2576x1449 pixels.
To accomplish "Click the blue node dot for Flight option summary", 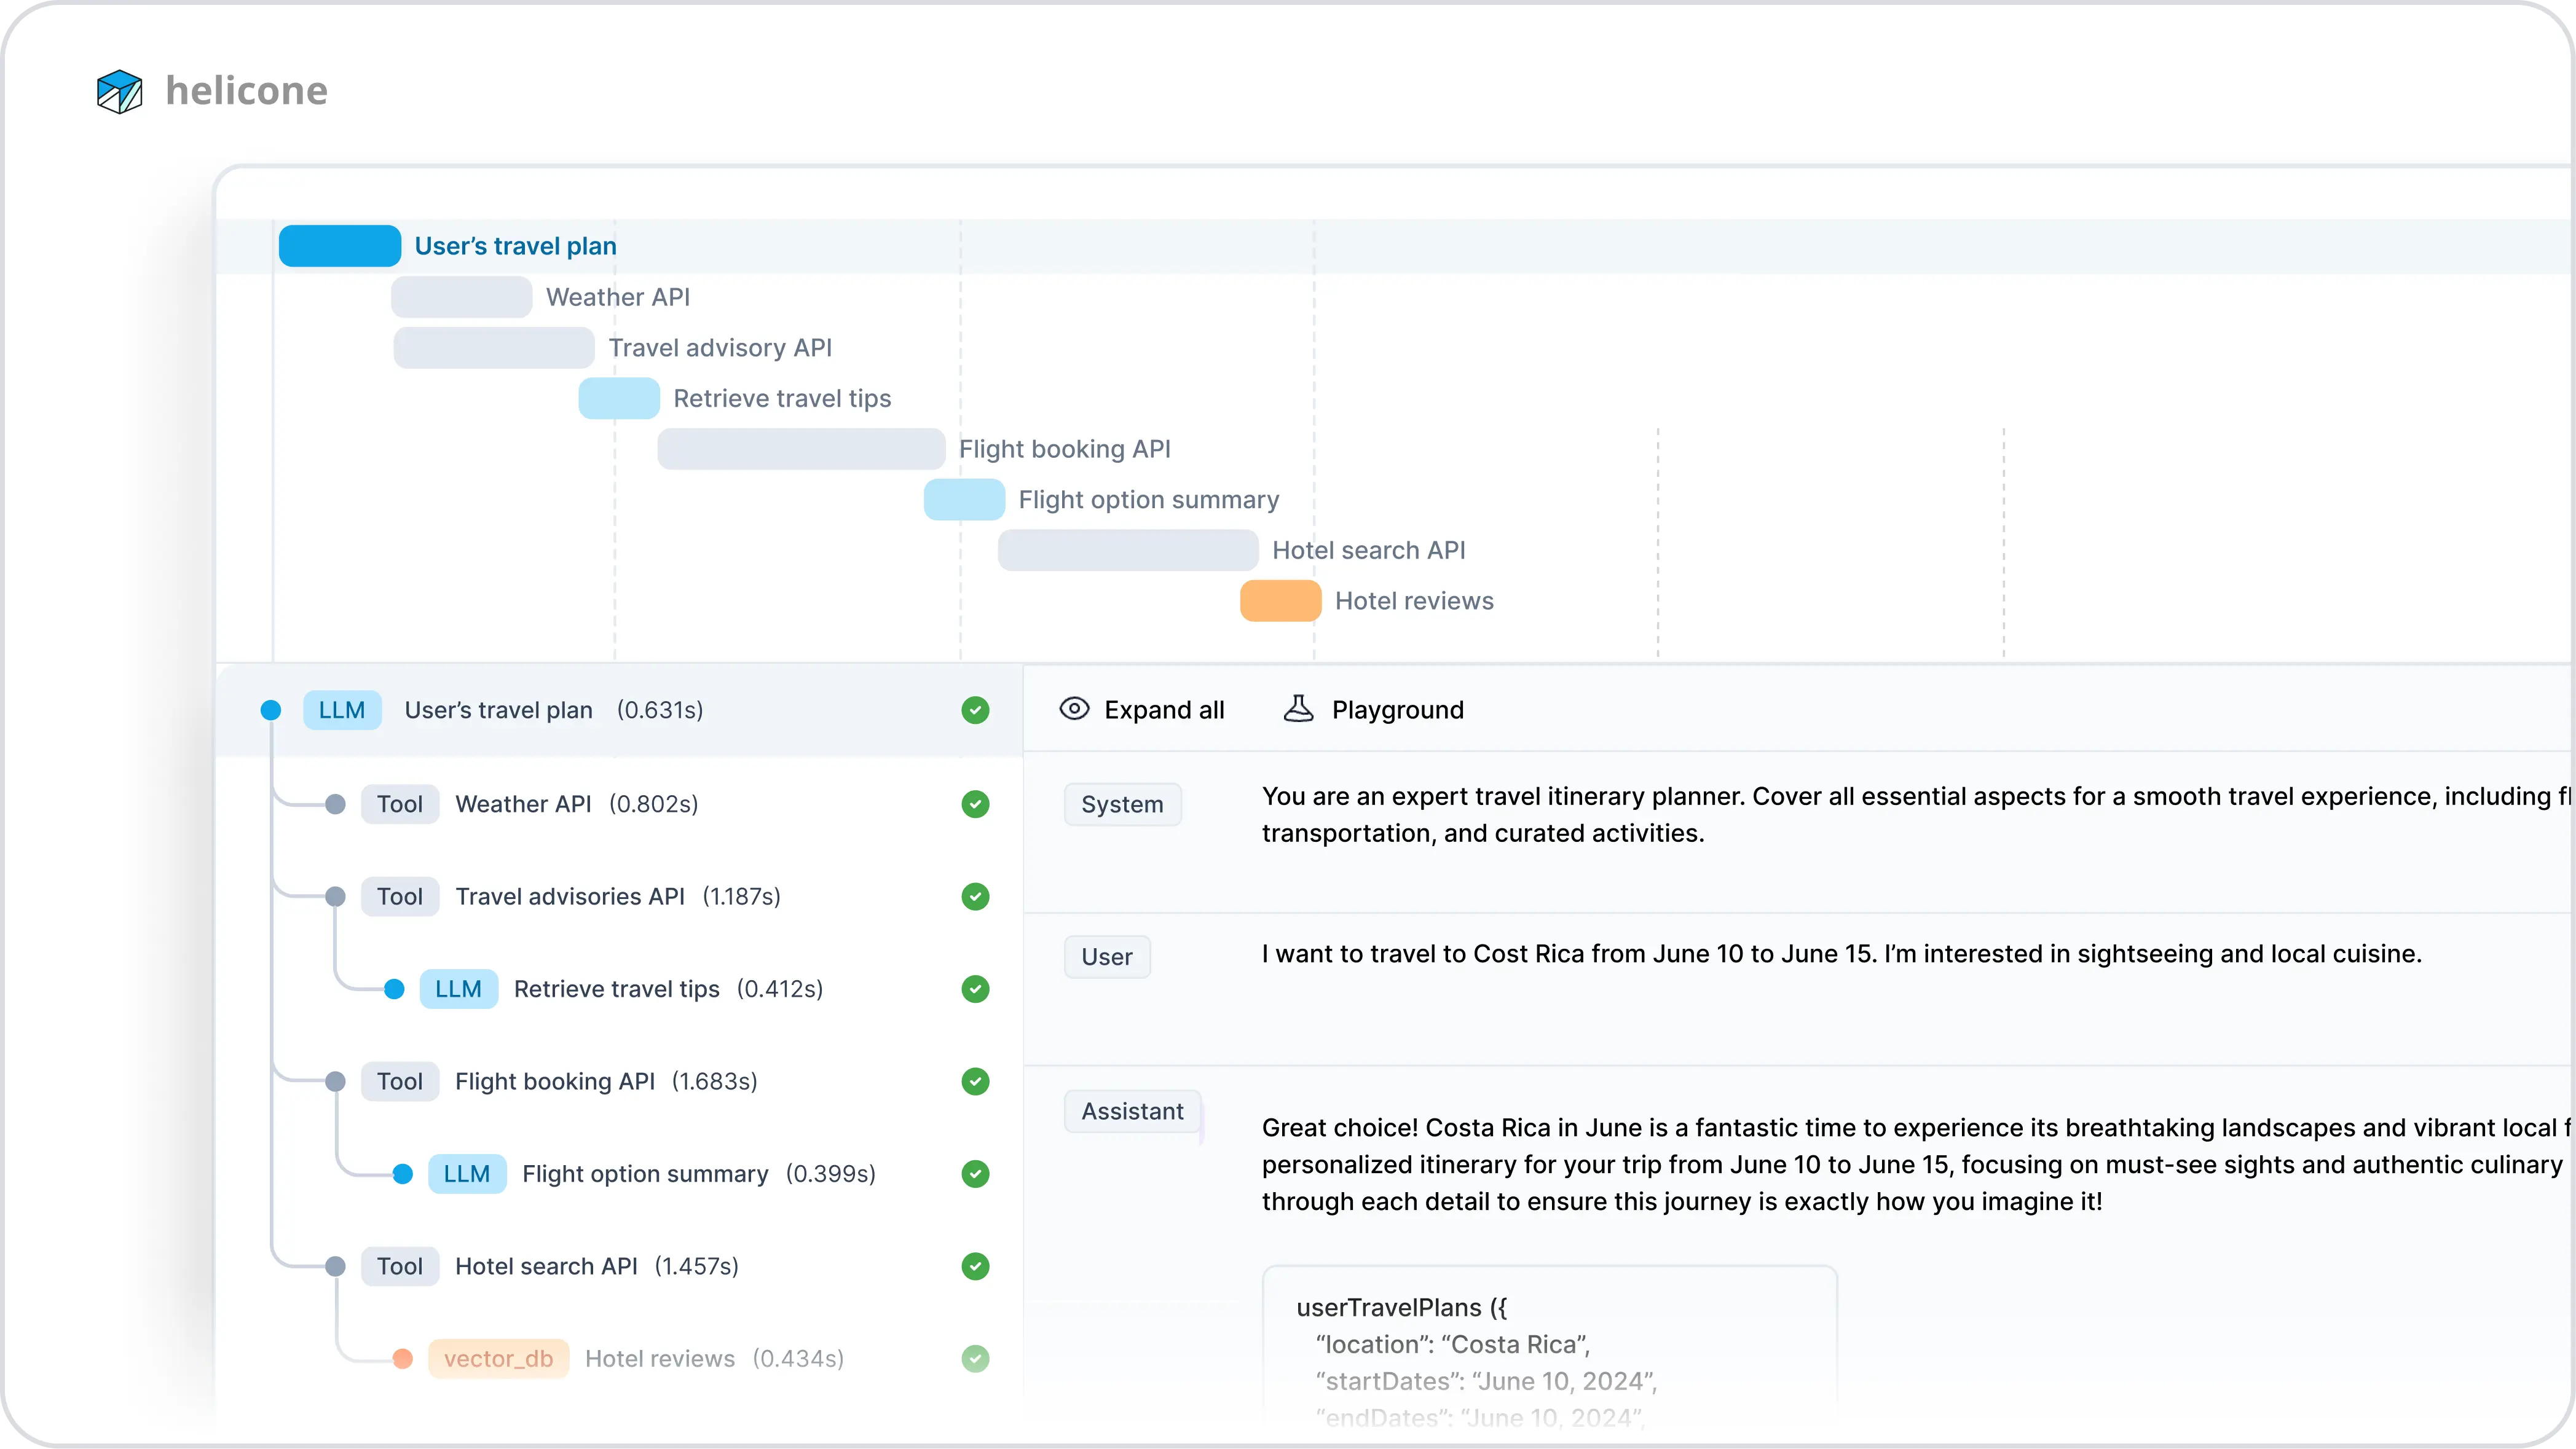I will coord(403,1174).
